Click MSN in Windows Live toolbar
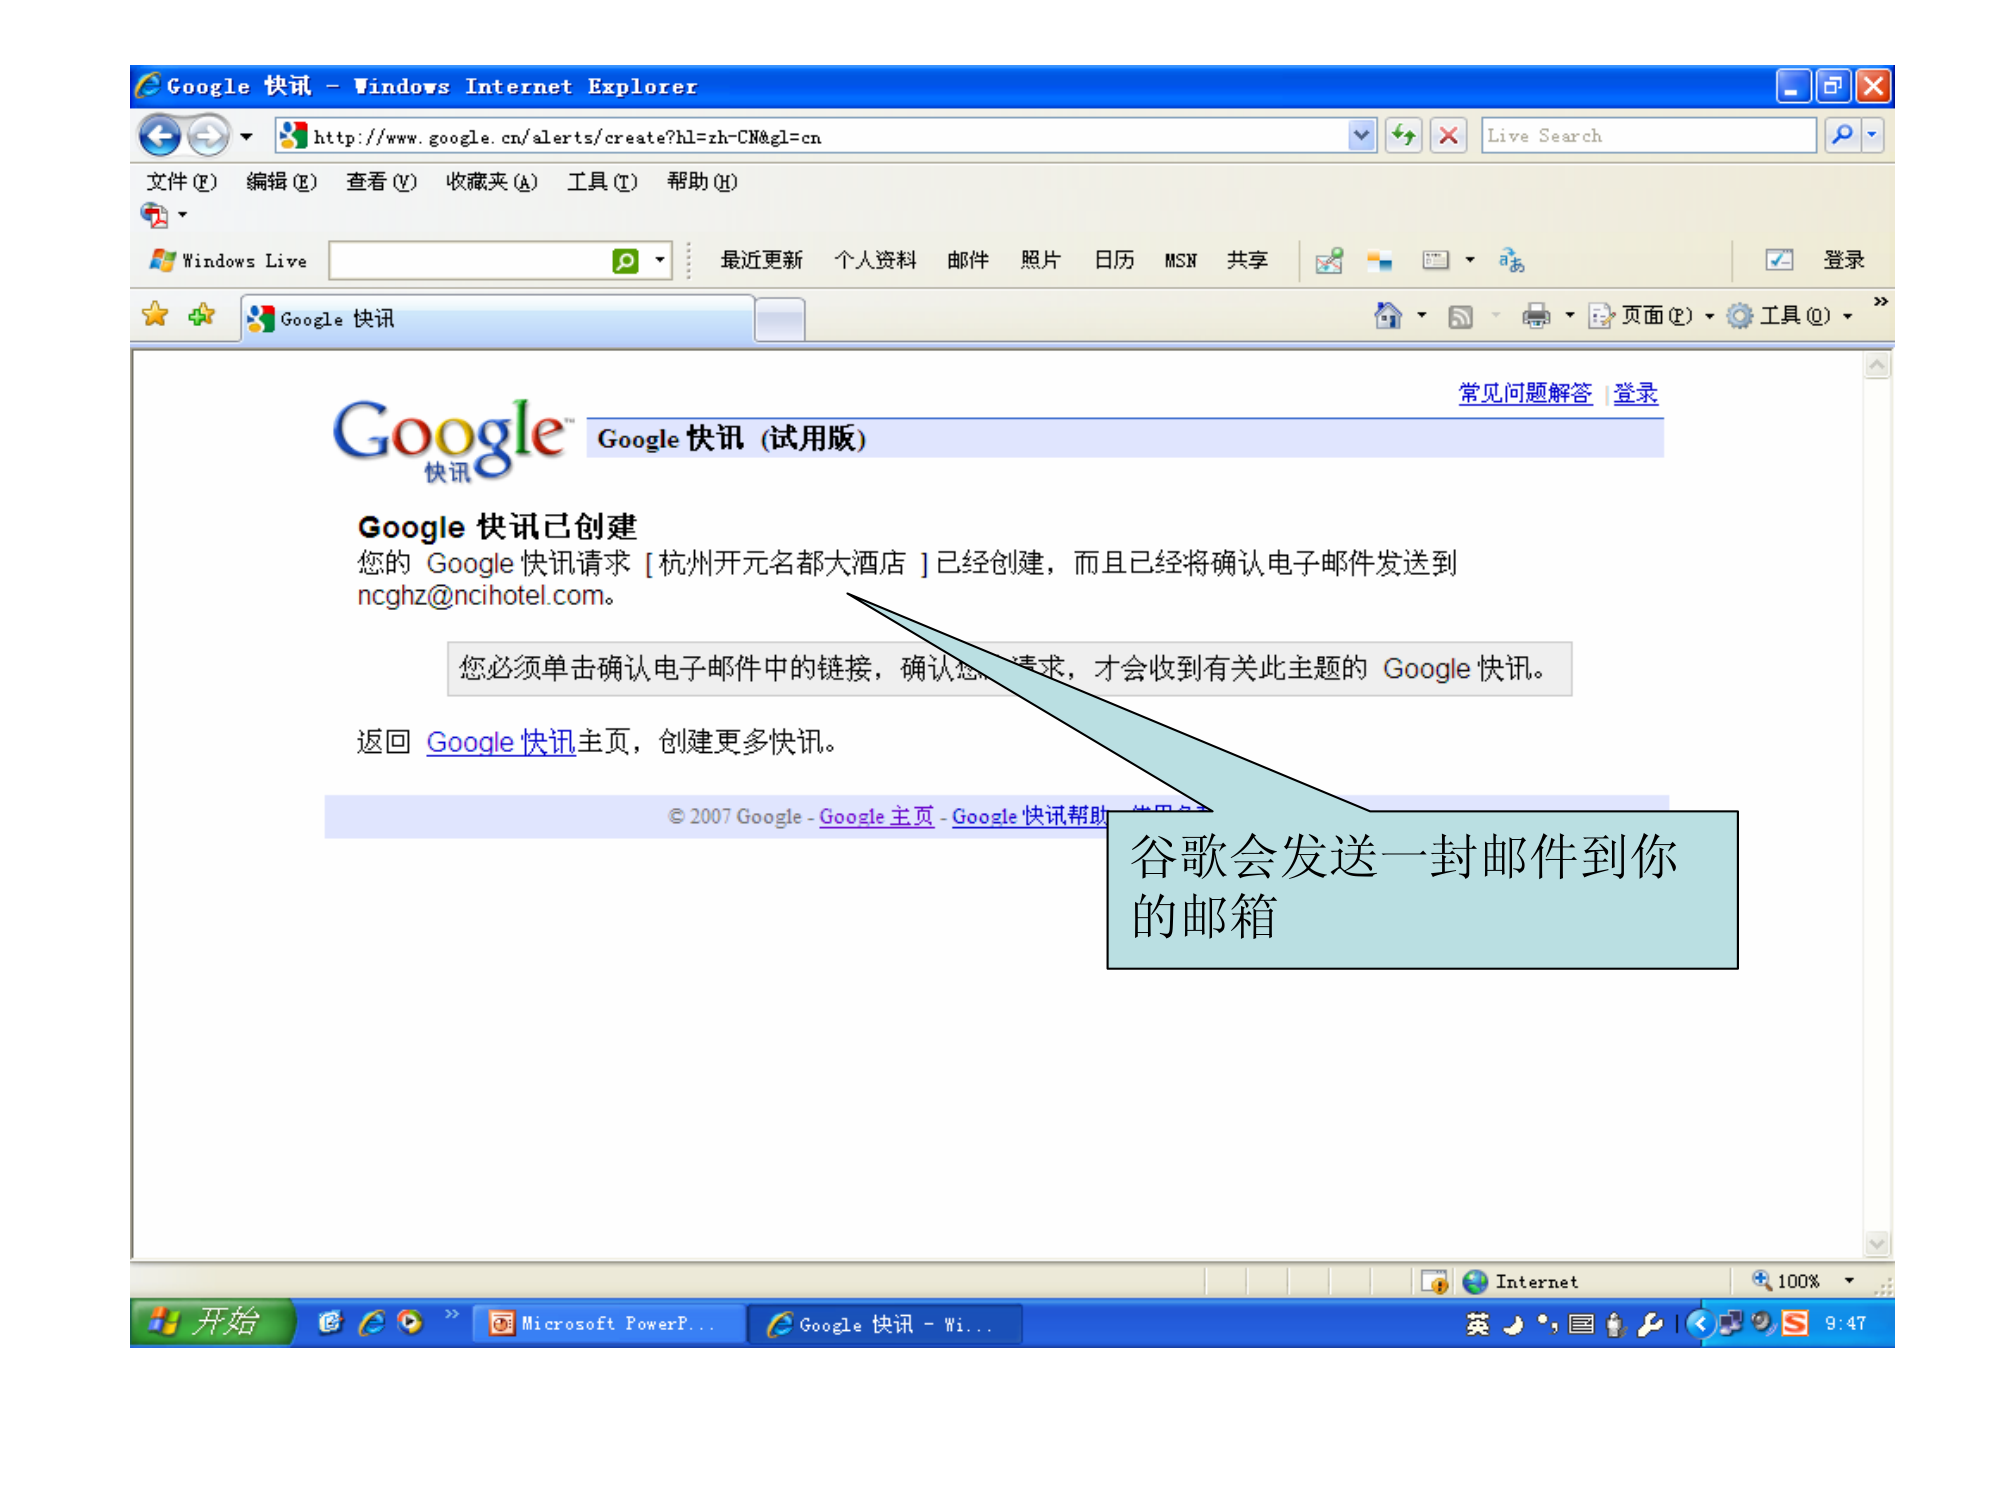 coord(1180,261)
